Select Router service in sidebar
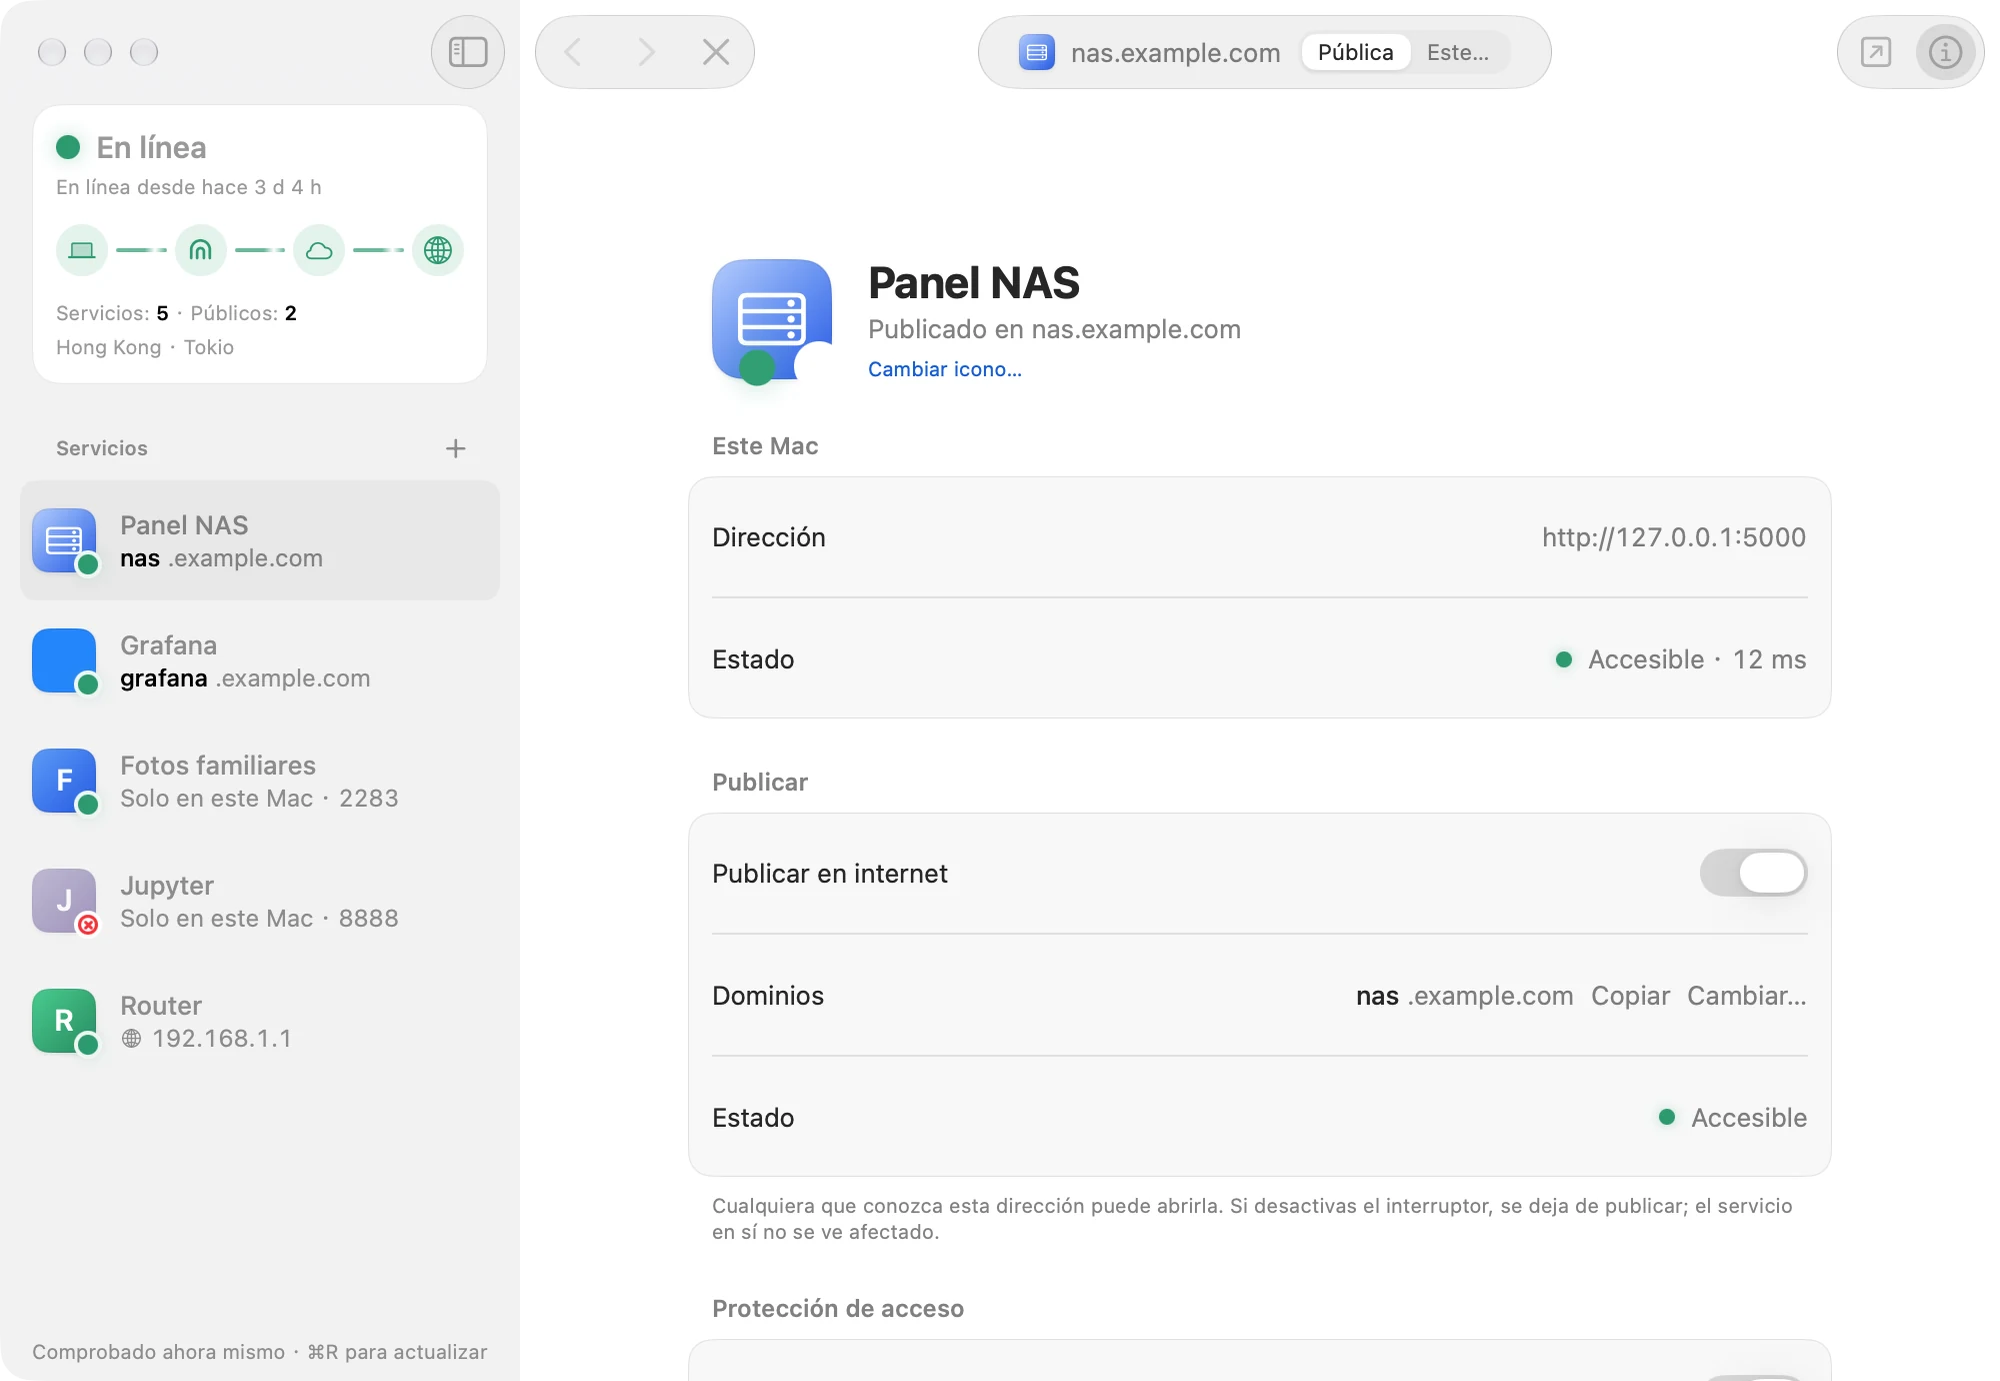This screenshot has height=1381, width=2000. click(260, 1021)
